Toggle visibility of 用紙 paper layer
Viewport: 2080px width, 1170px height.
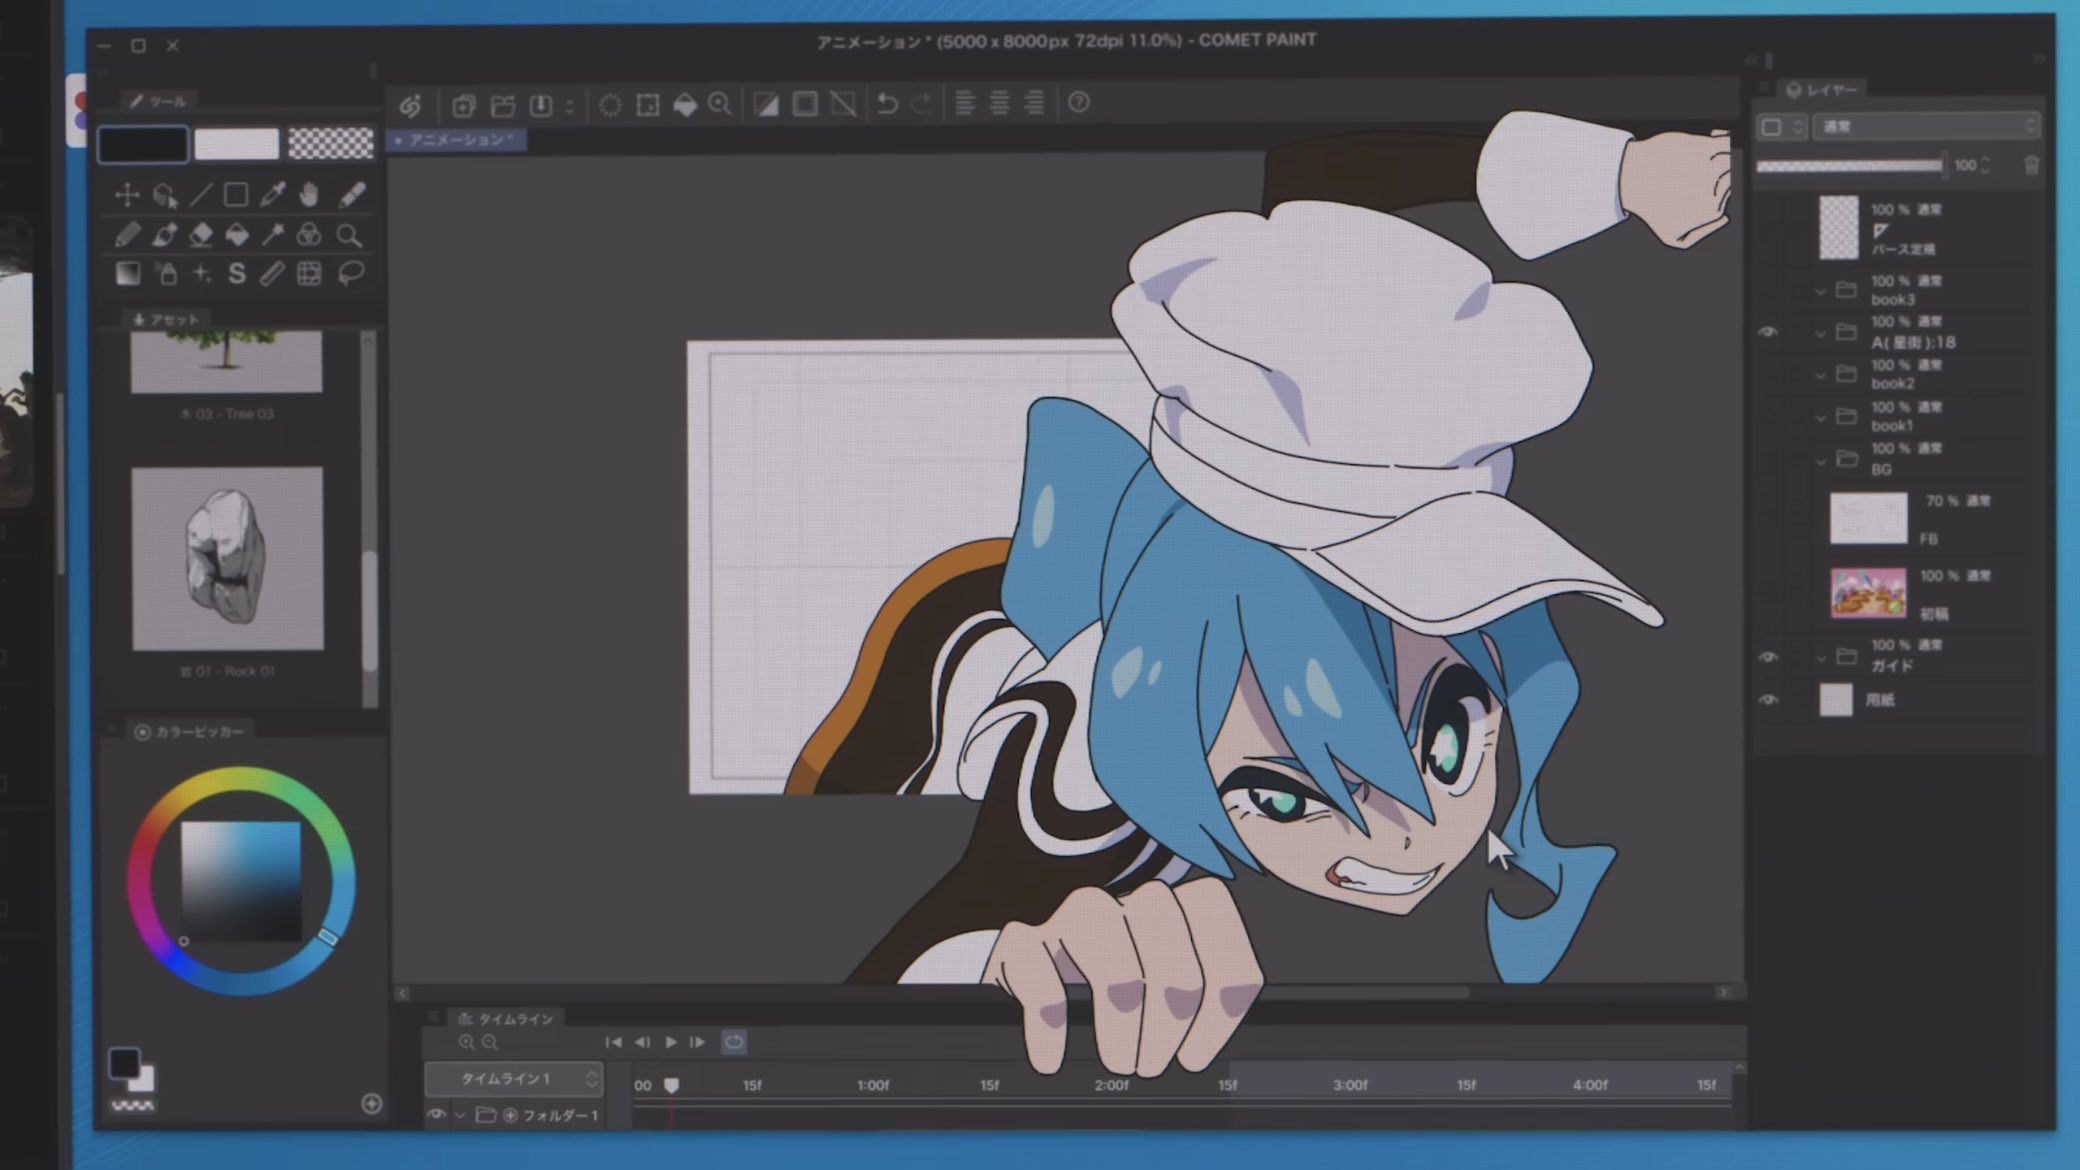(x=1768, y=700)
